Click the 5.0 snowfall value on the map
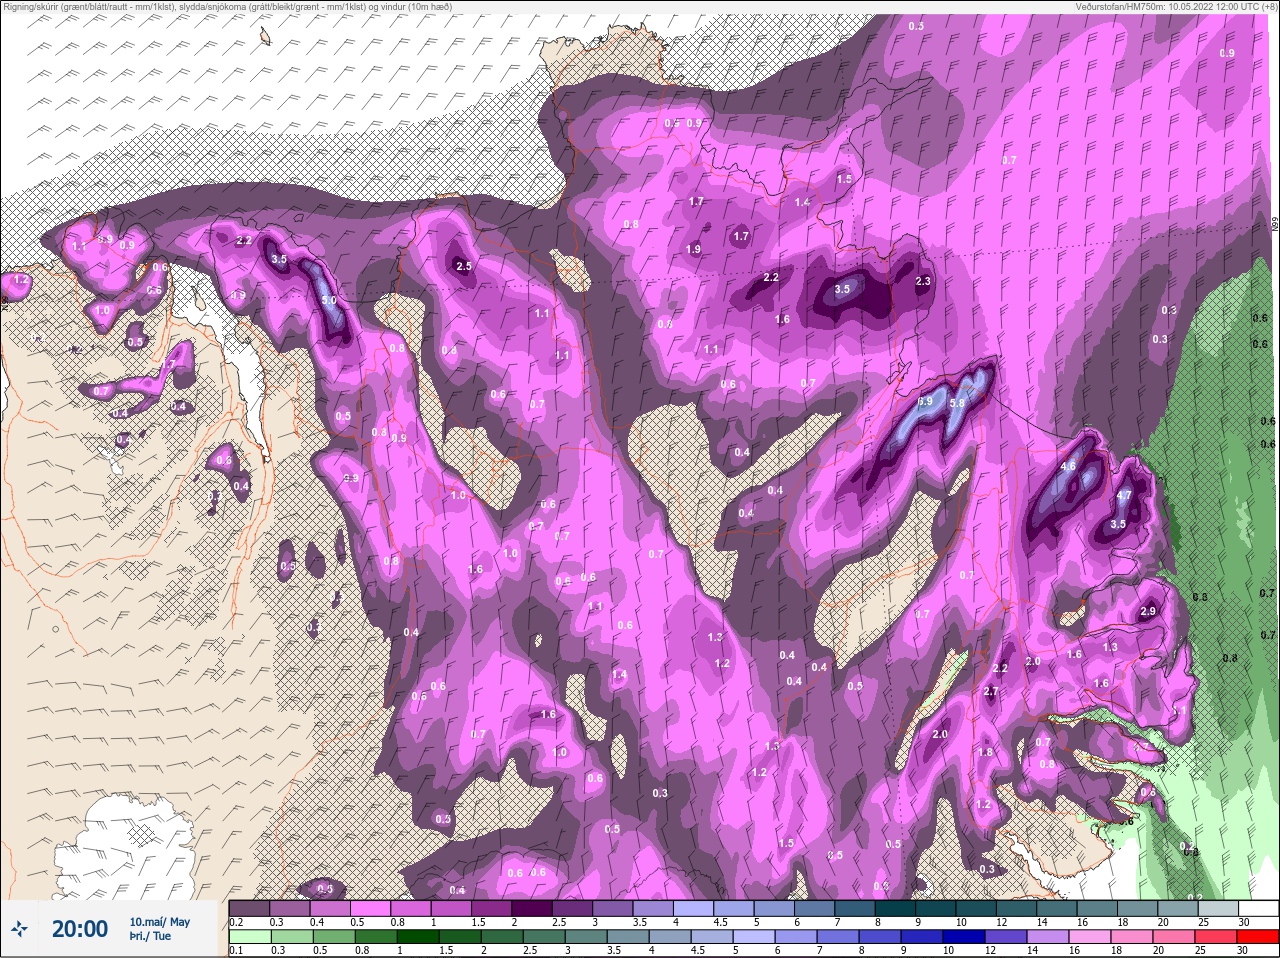The image size is (1280, 958). (329, 300)
